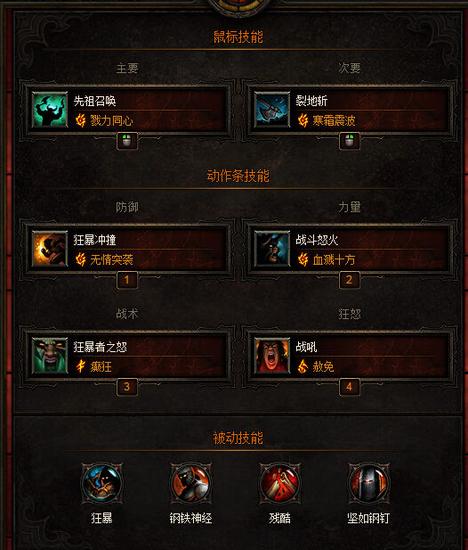Choose the 钢铁神经 passive skill icon
The height and width of the screenshot is (550, 468).
click(x=190, y=483)
